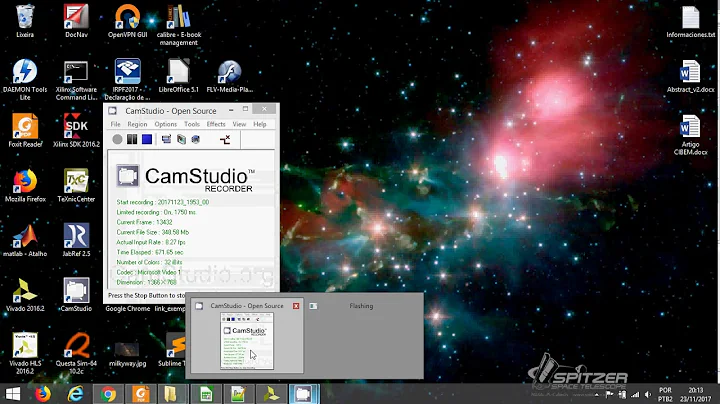Open the Help menu in CamStudio

[x=259, y=124]
